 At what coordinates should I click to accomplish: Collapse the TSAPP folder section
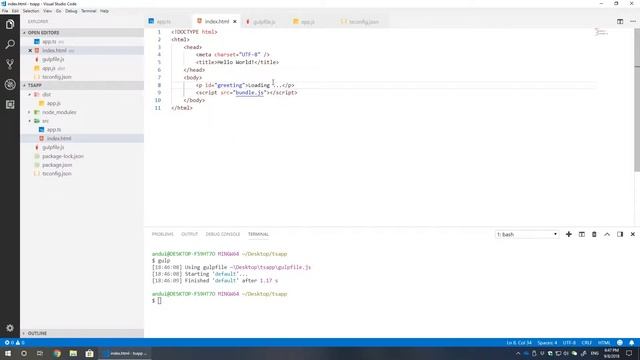tap(82, 85)
